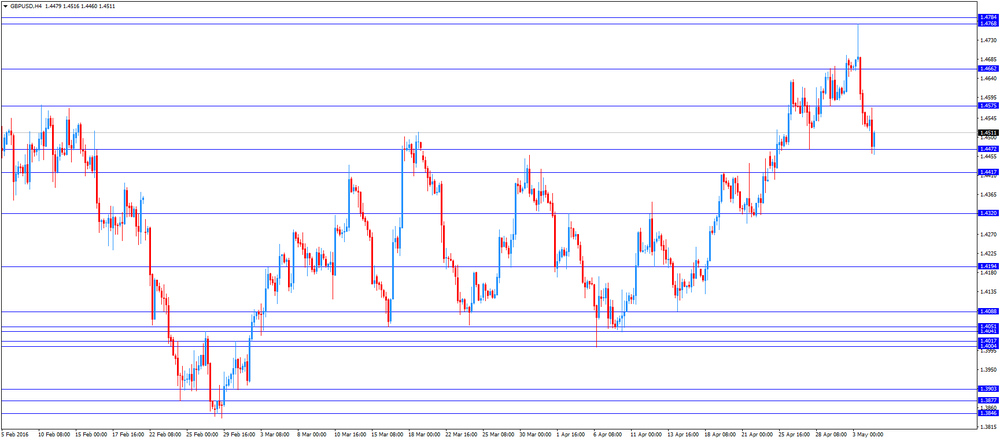This screenshot has height=441, width=1000.
Task: Select the 1.4662 horizontal line price label
Action: (988, 68)
